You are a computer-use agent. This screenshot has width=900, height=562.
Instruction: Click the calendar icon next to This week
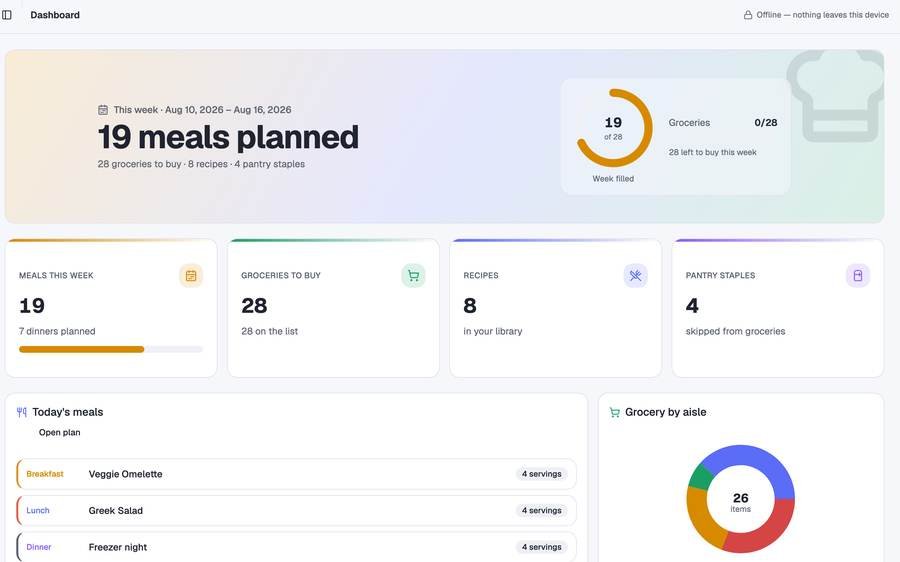(103, 110)
